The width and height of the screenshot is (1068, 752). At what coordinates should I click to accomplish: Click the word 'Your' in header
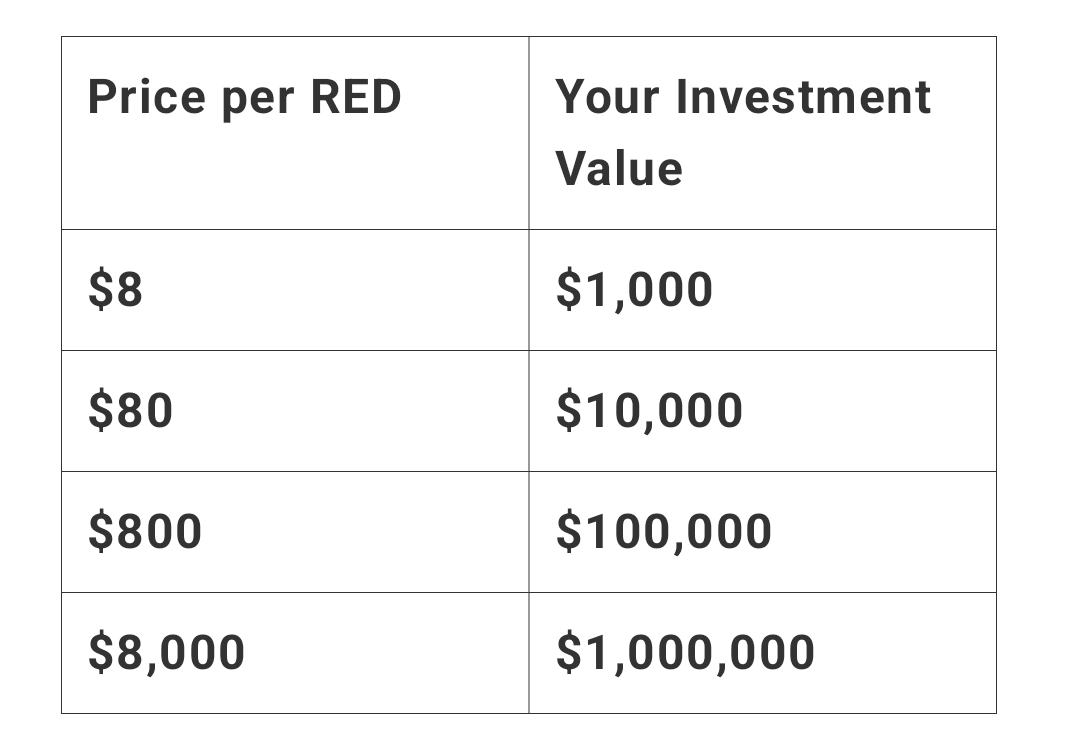608,97
